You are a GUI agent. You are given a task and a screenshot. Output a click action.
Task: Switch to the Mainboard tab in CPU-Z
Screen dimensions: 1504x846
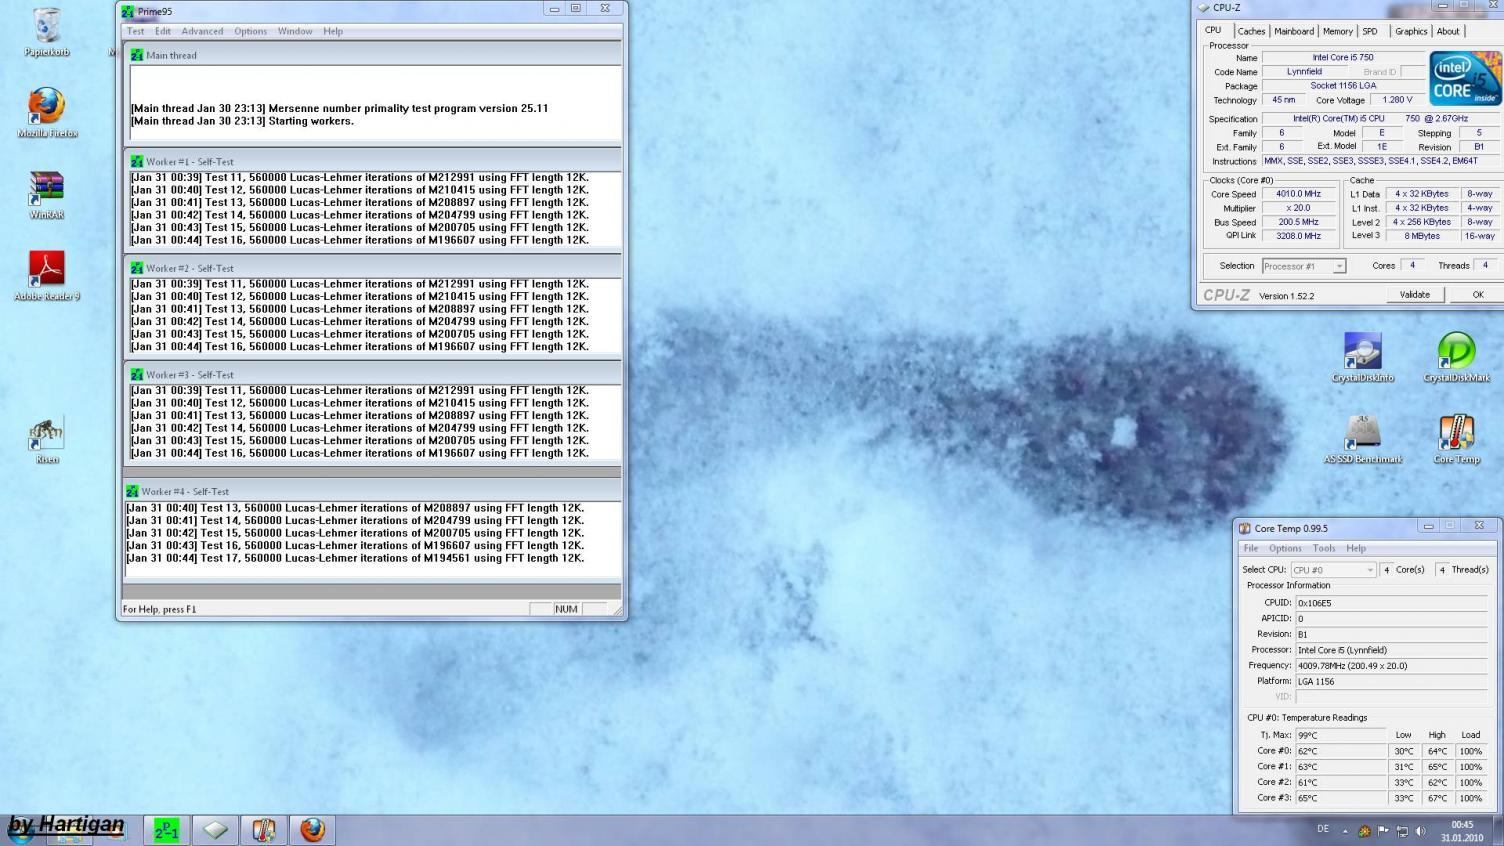1293,31
